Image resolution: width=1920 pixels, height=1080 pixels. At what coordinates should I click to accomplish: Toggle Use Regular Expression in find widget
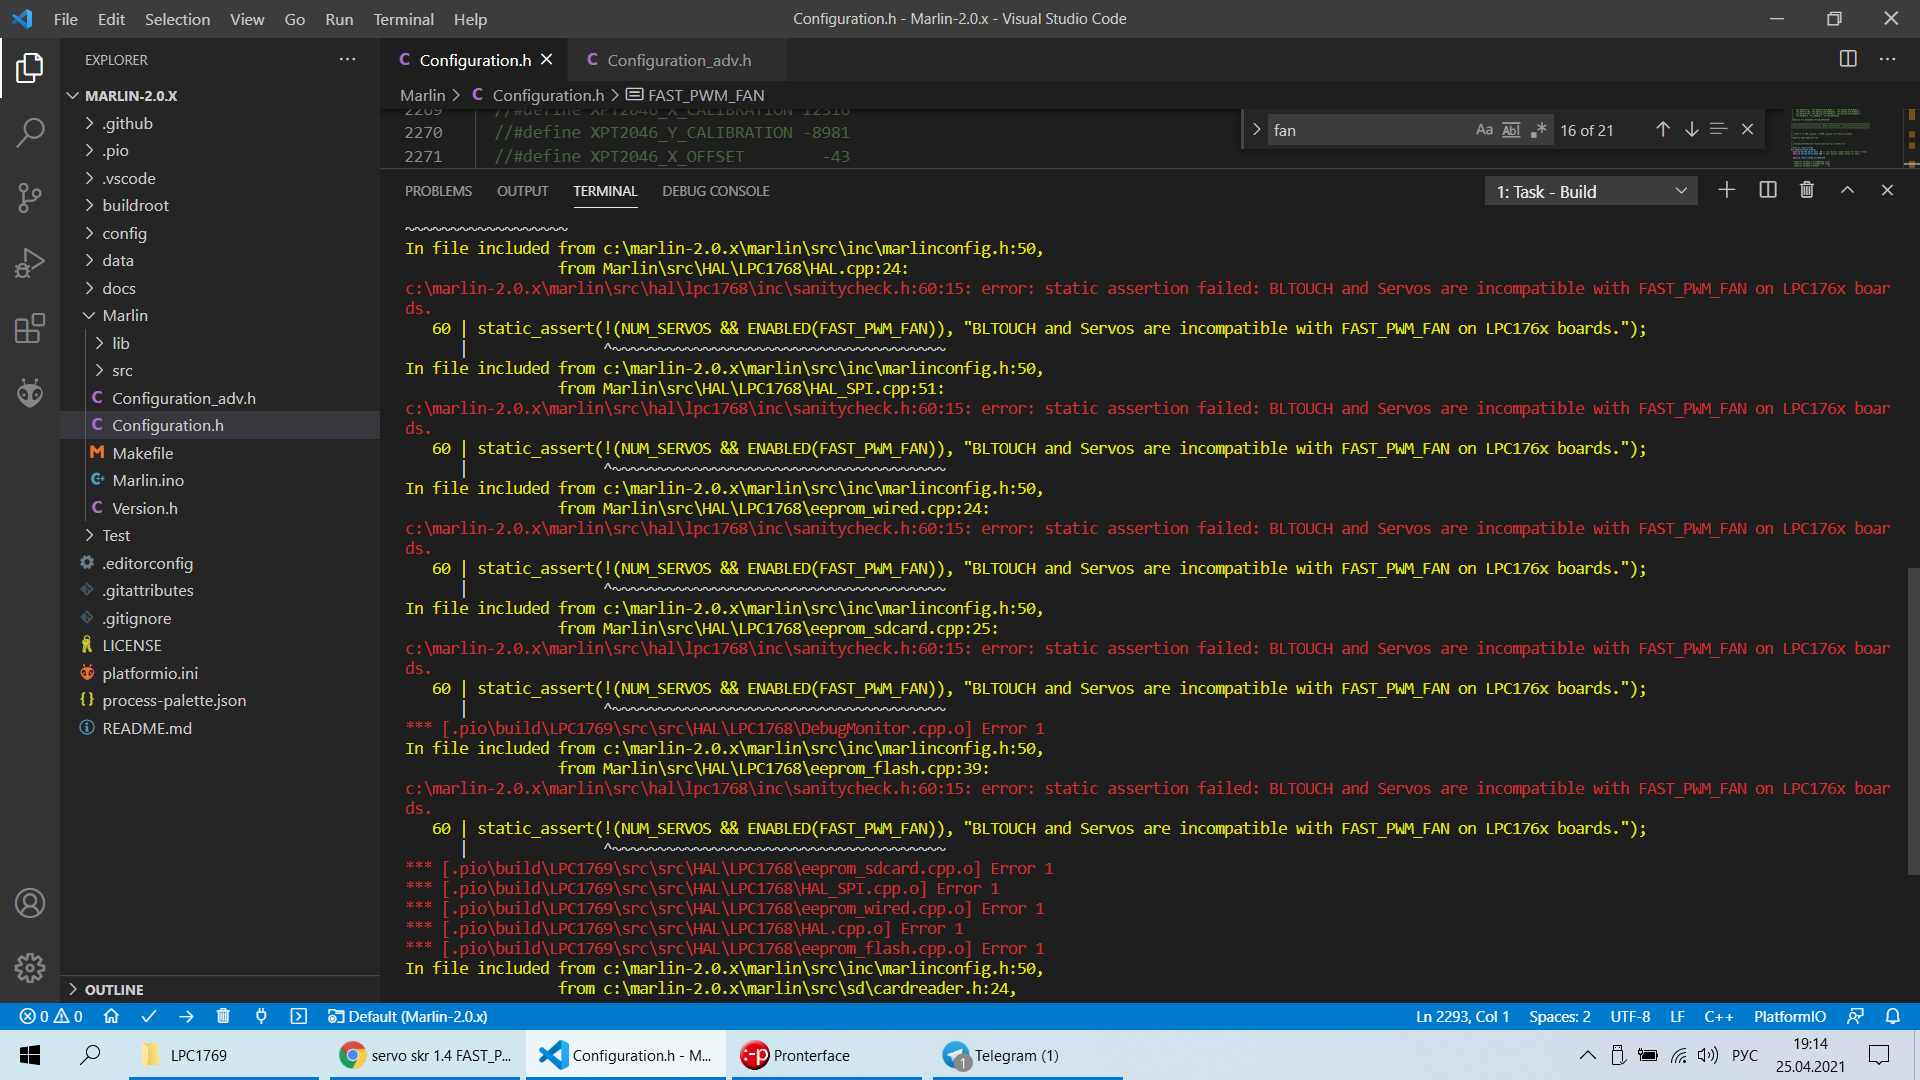tap(1538, 130)
